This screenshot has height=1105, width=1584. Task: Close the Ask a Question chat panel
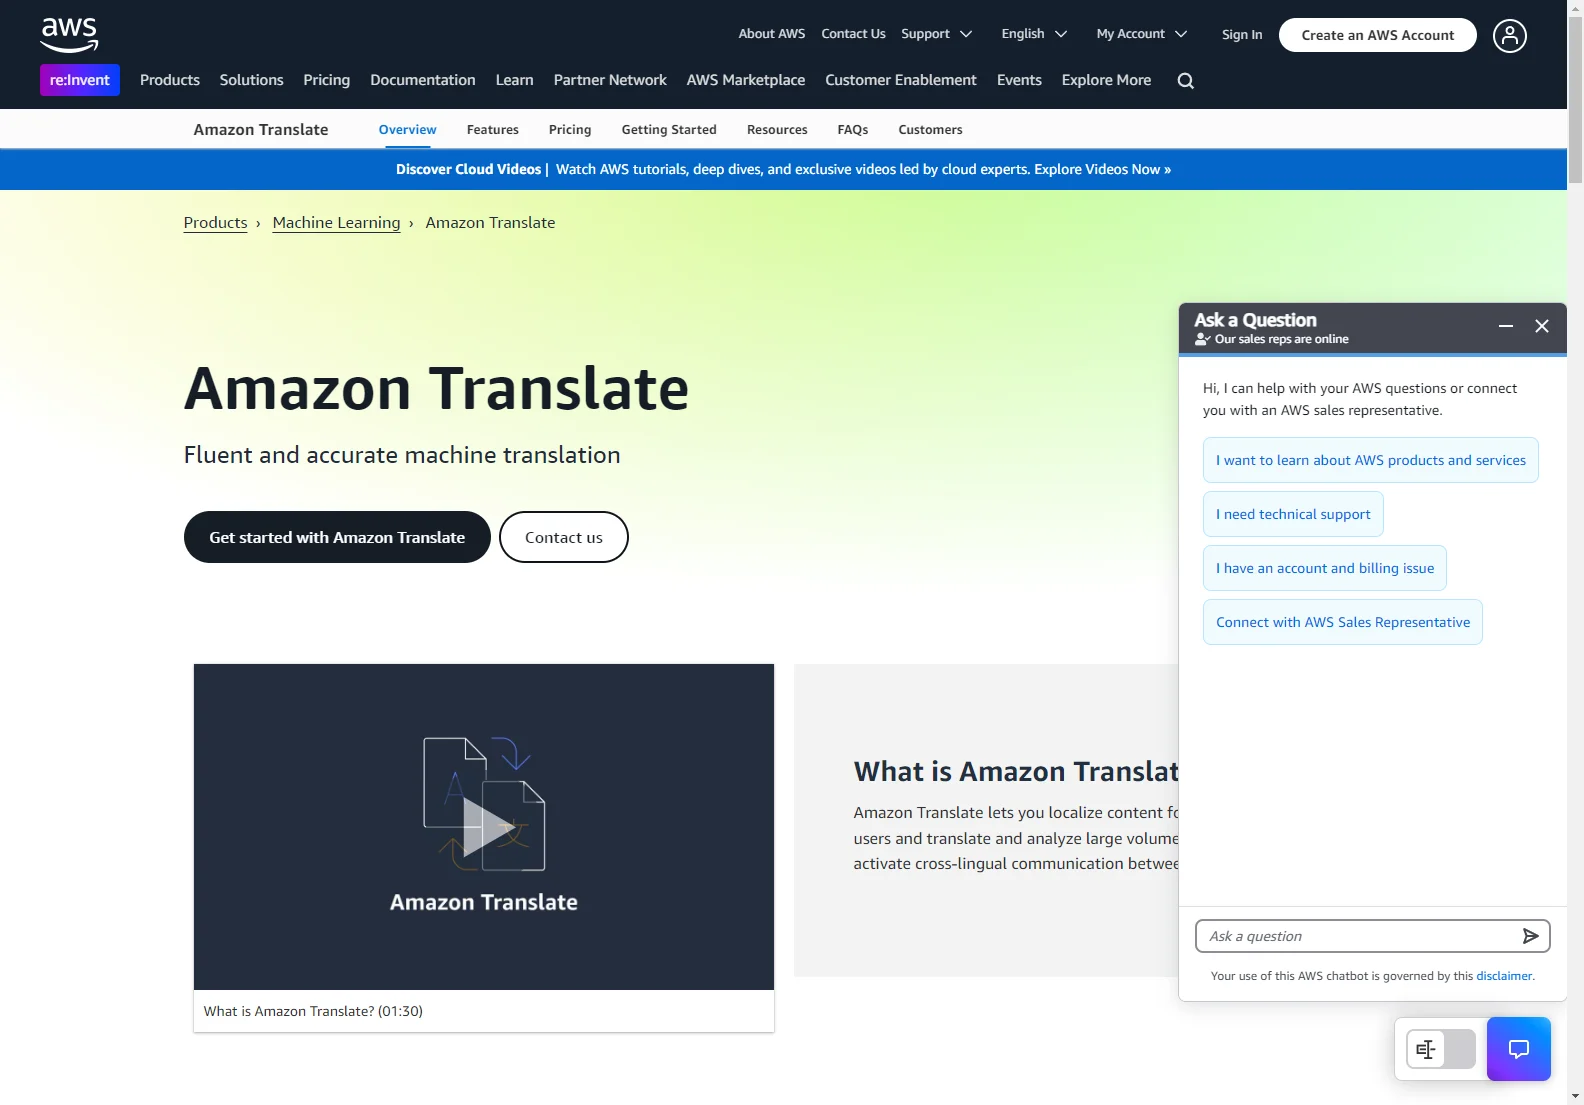coord(1542,326)
